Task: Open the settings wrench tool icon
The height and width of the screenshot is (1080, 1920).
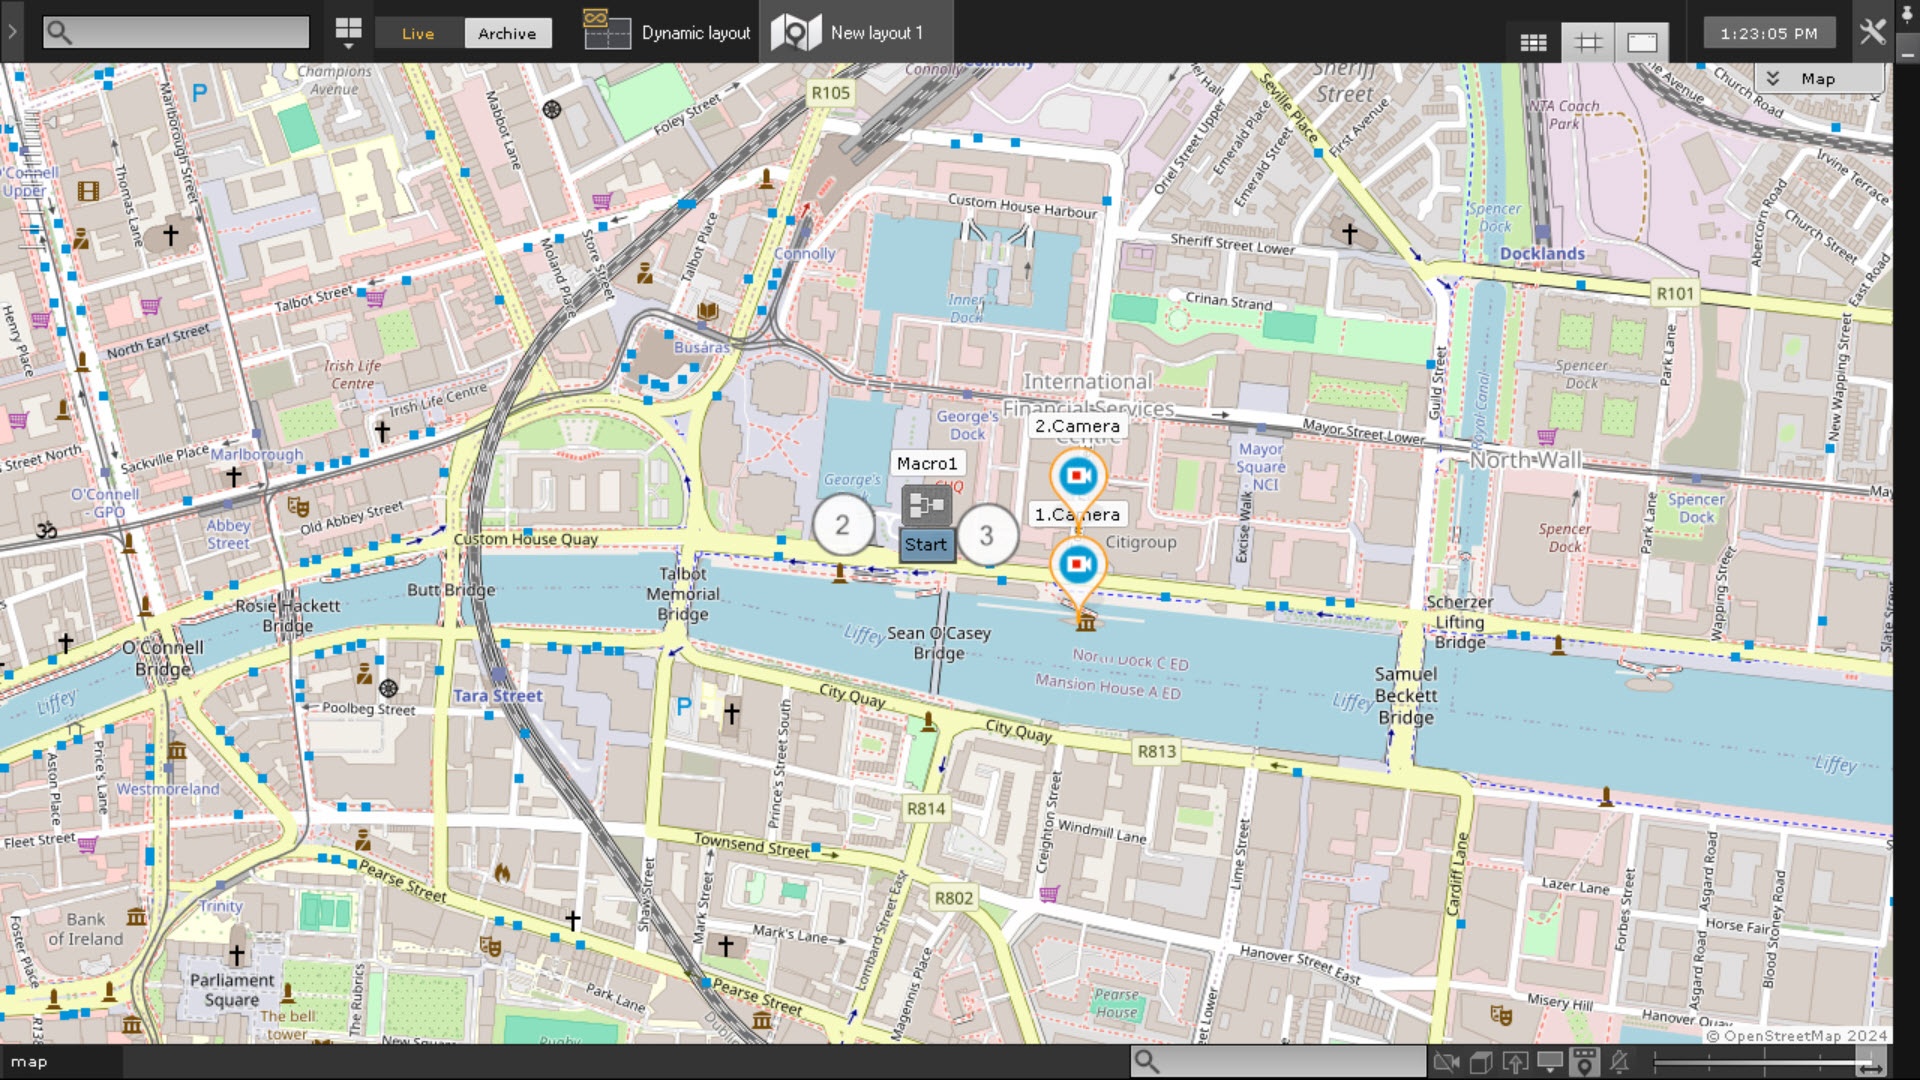Action: 1872,32
